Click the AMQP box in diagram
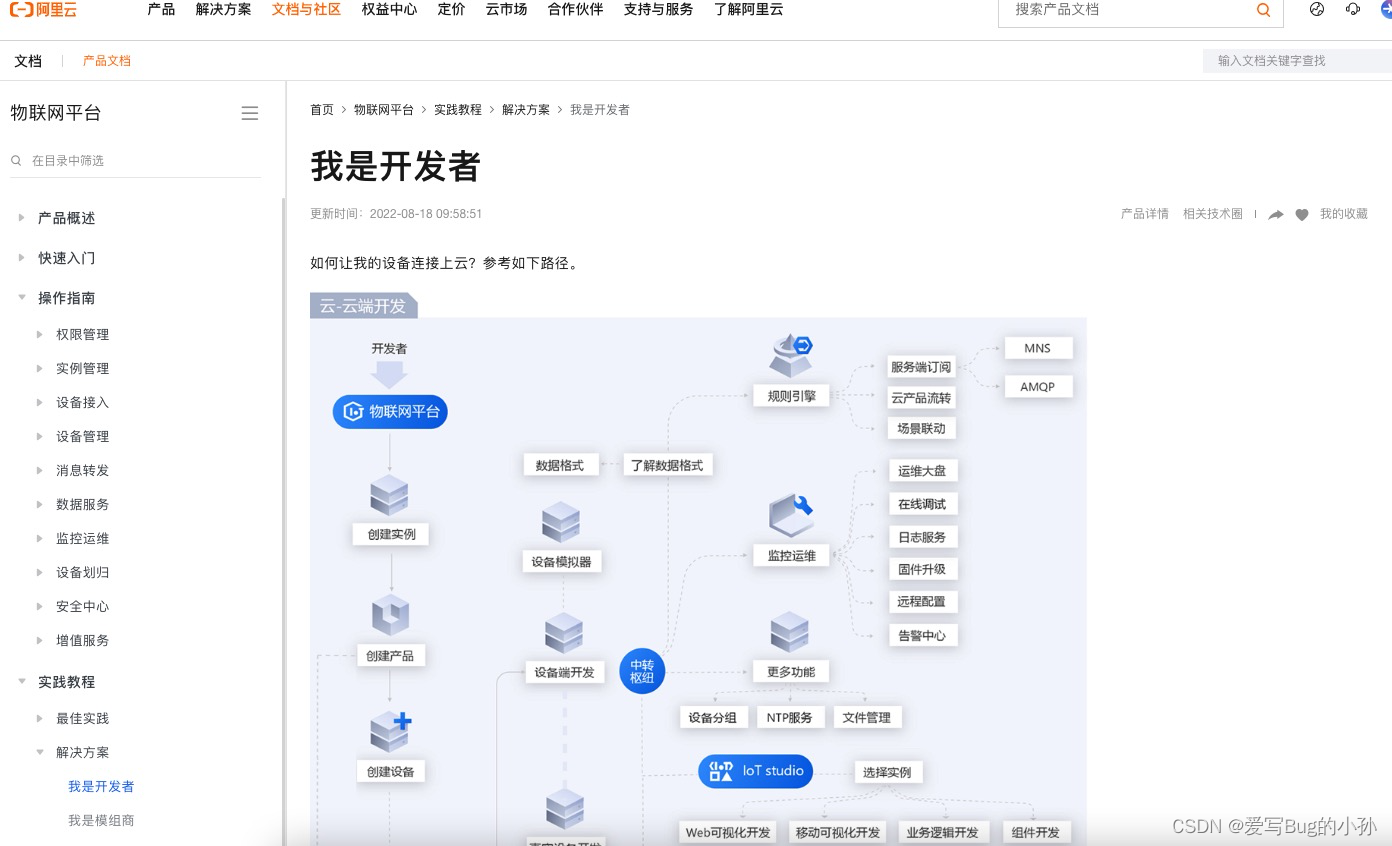The width and height of the screenshot is (1392, 846). point(1037,386)
